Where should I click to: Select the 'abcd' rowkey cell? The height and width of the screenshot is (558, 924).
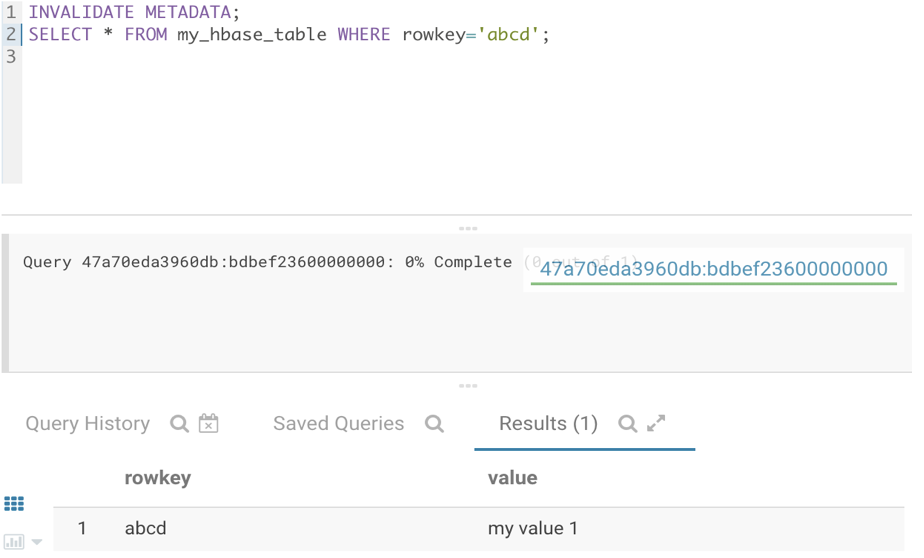point(146,528)
